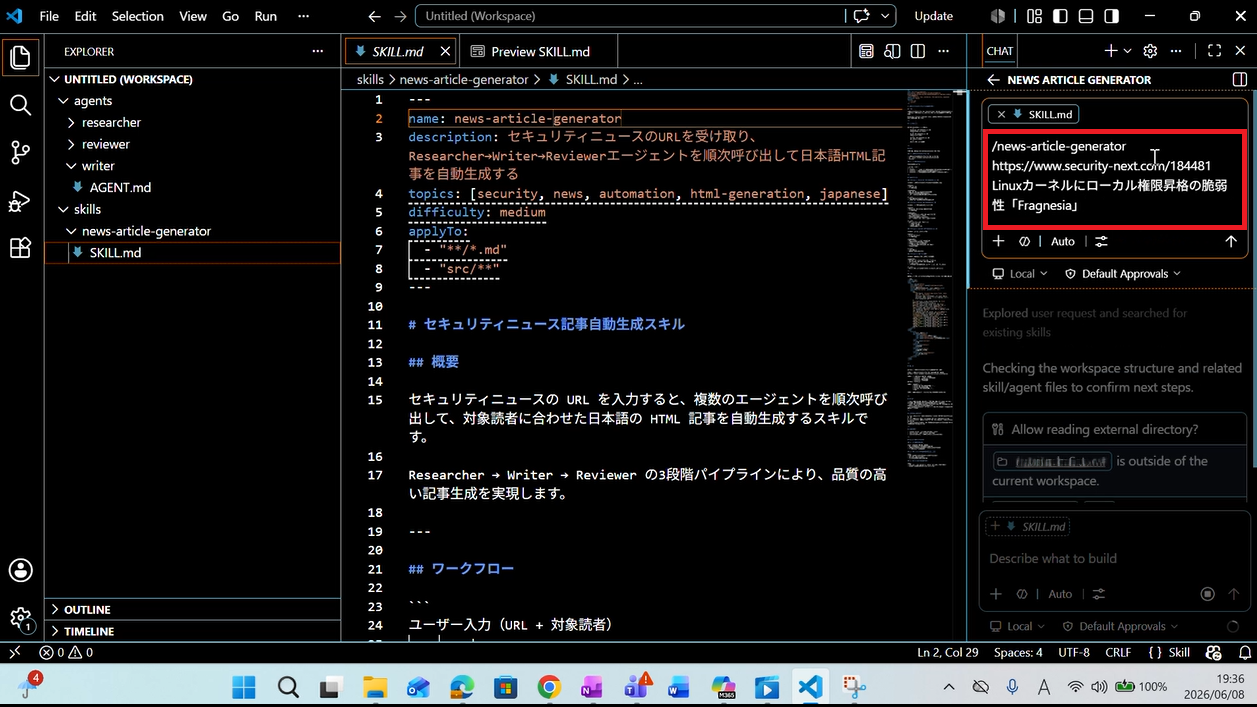Image resolution: width=1257 pixels, height=707 pixels.
Task: Click the Open Preview to the Side icon
Action: click(892, 51)
